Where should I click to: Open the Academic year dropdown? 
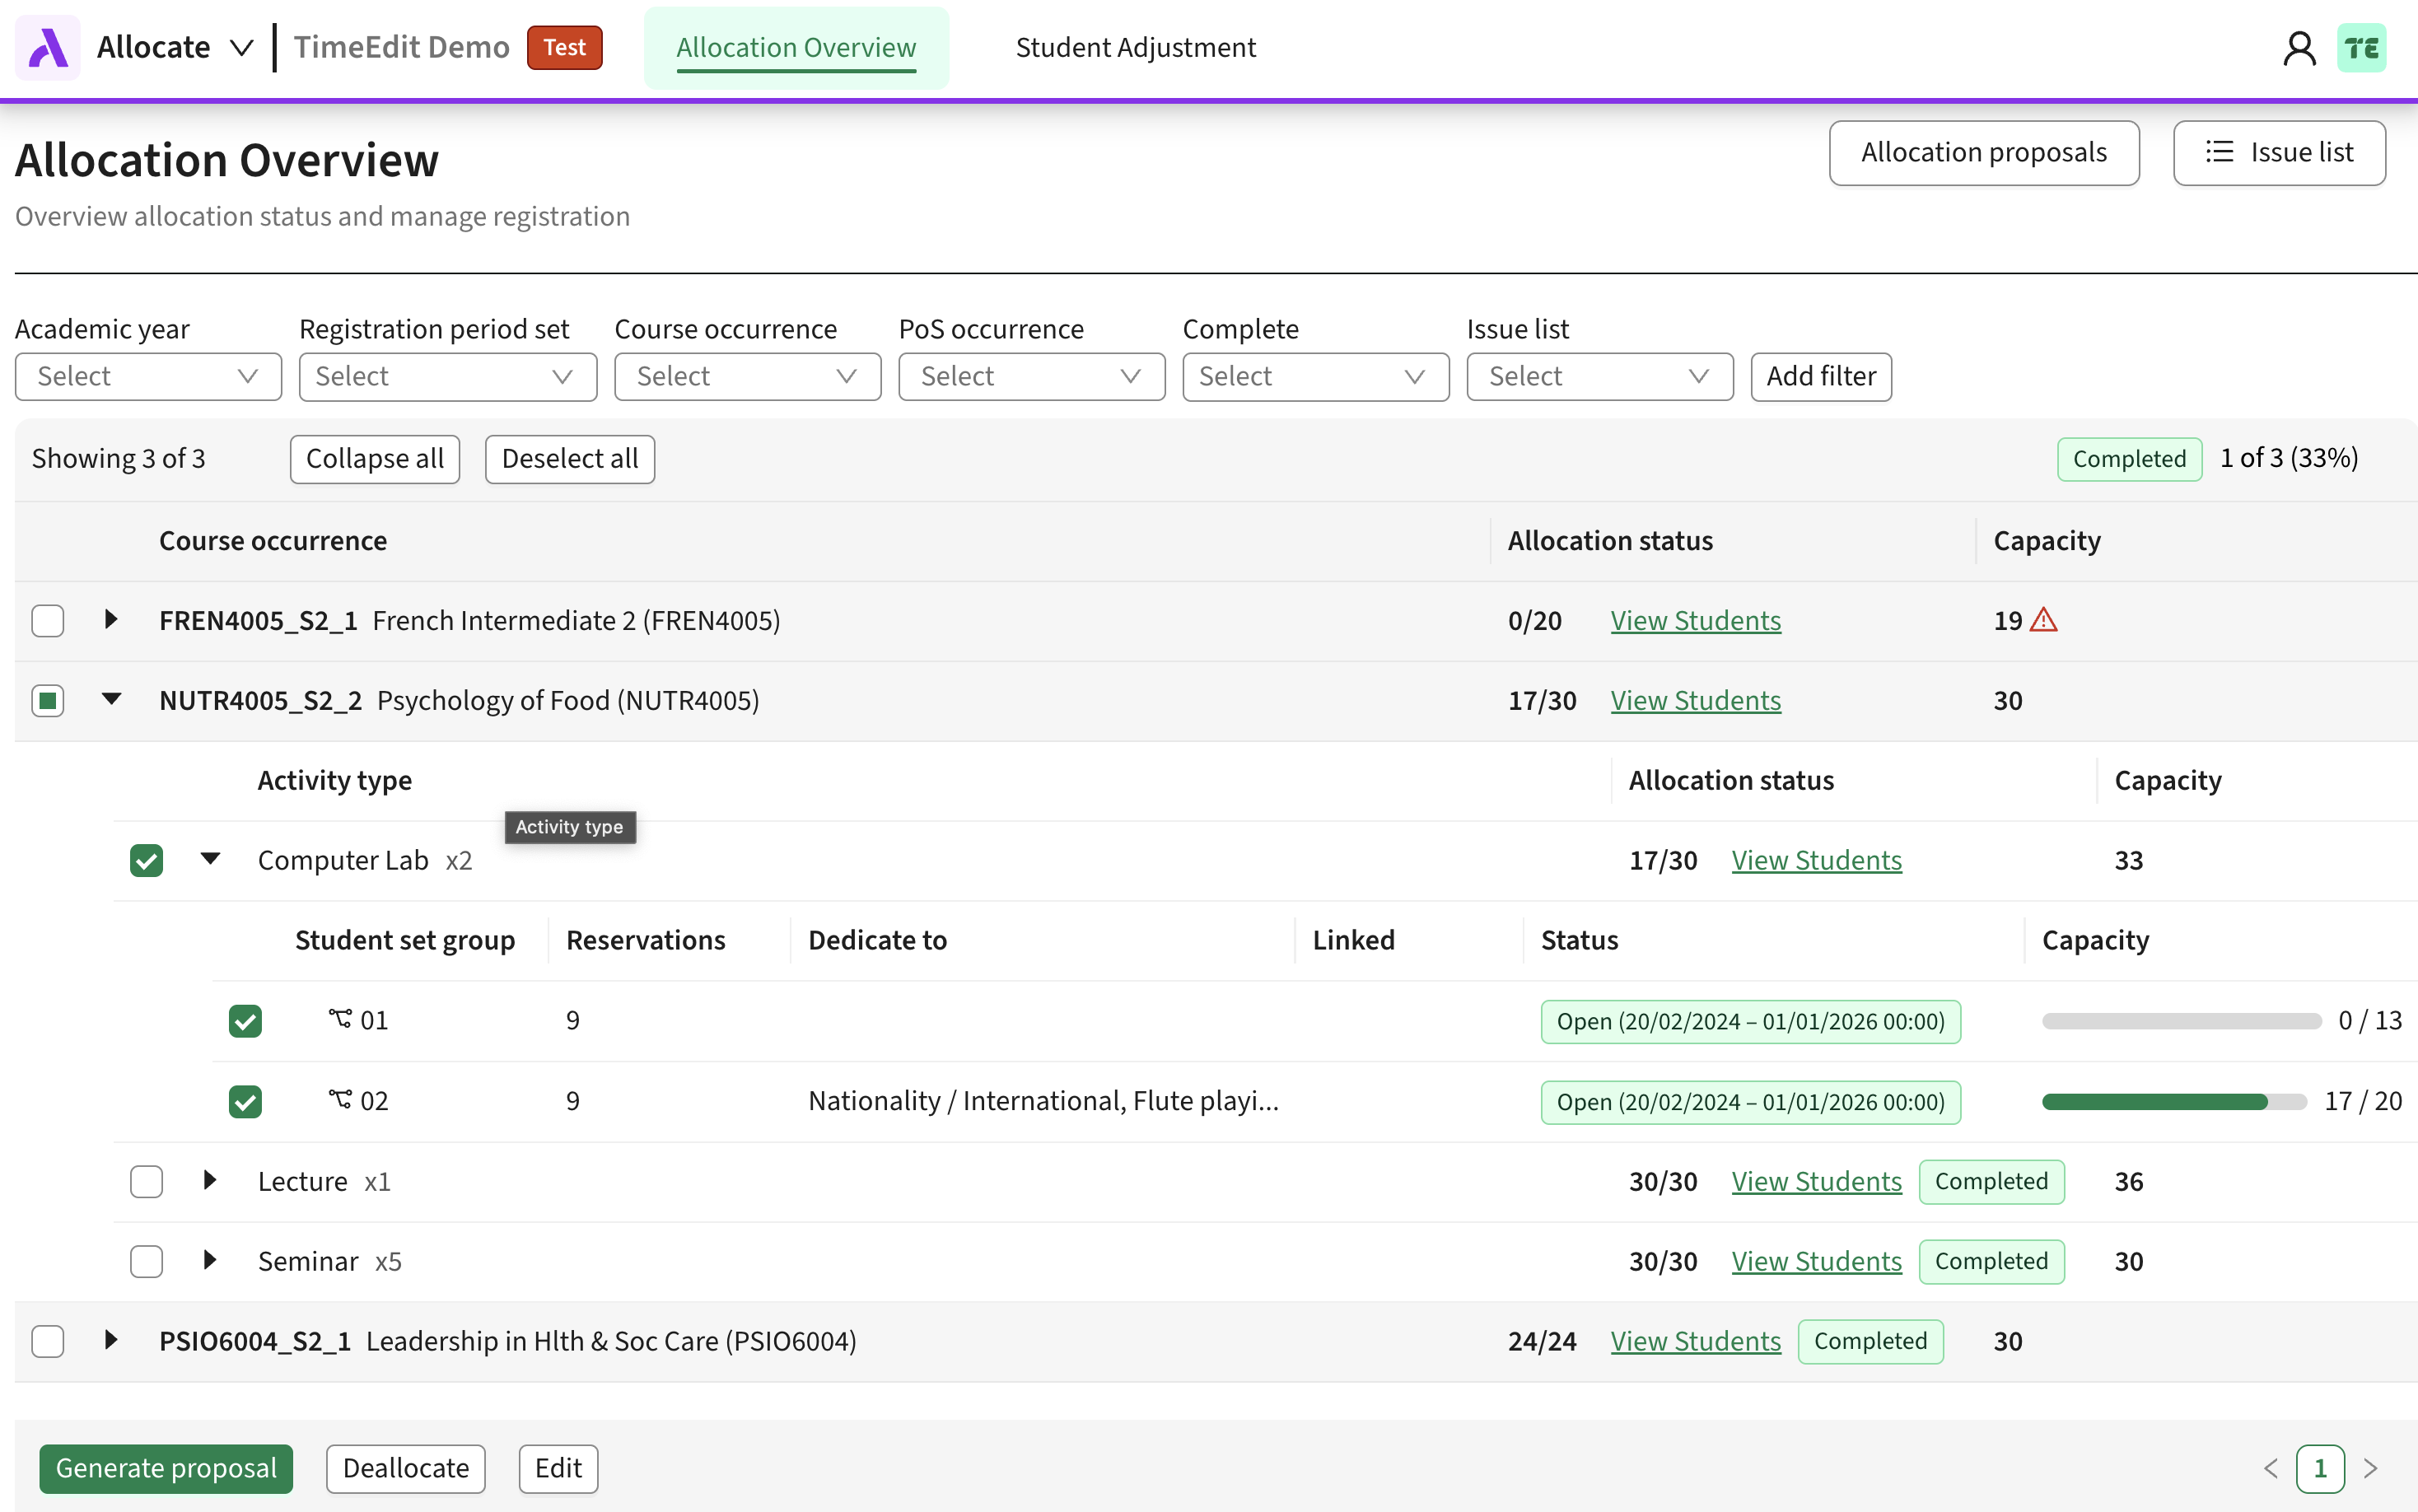[148, 376]
